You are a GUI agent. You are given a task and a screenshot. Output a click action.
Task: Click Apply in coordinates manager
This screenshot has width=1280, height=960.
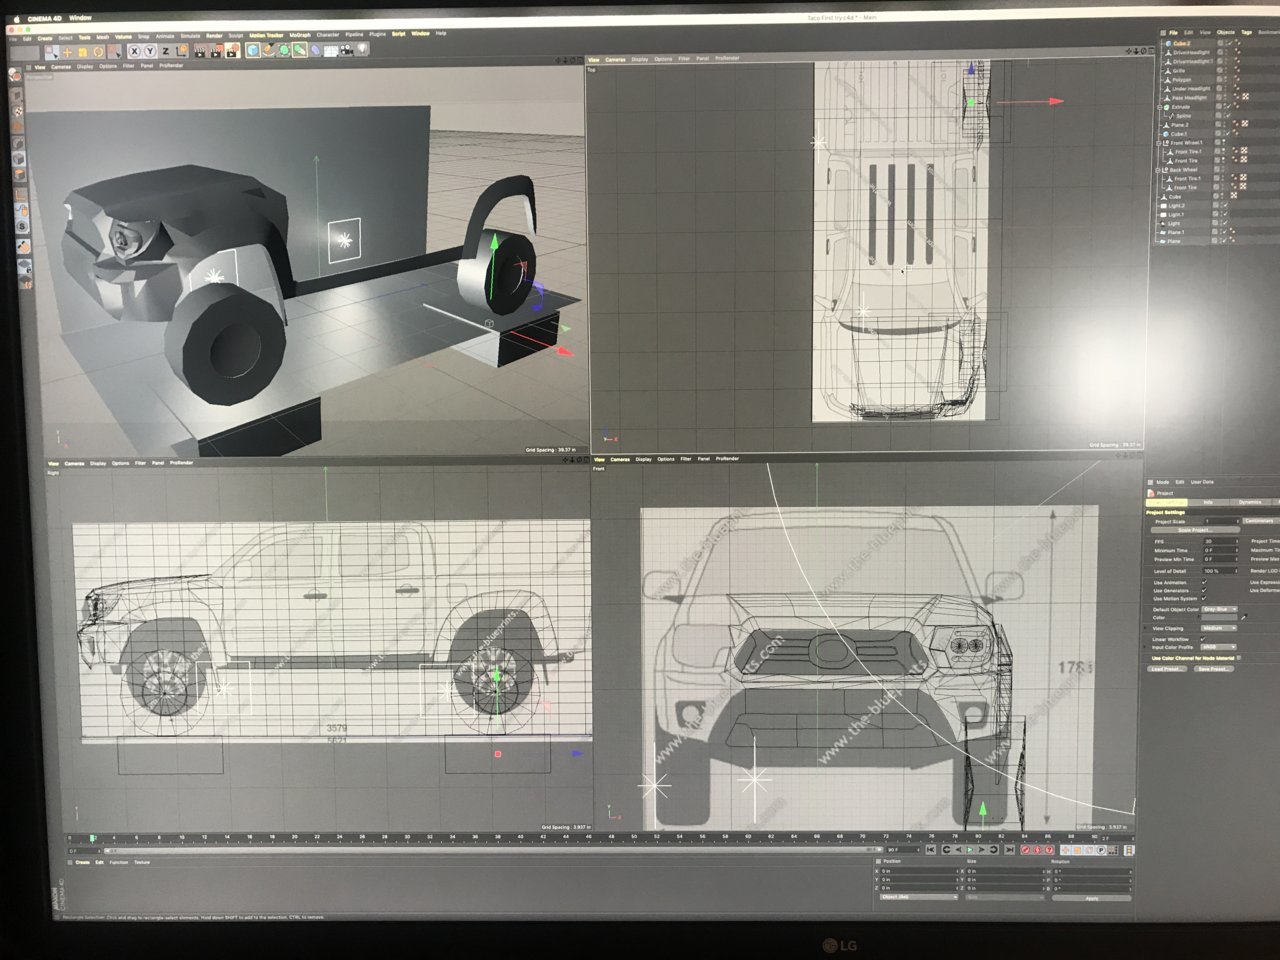[x=1092, y=898]
